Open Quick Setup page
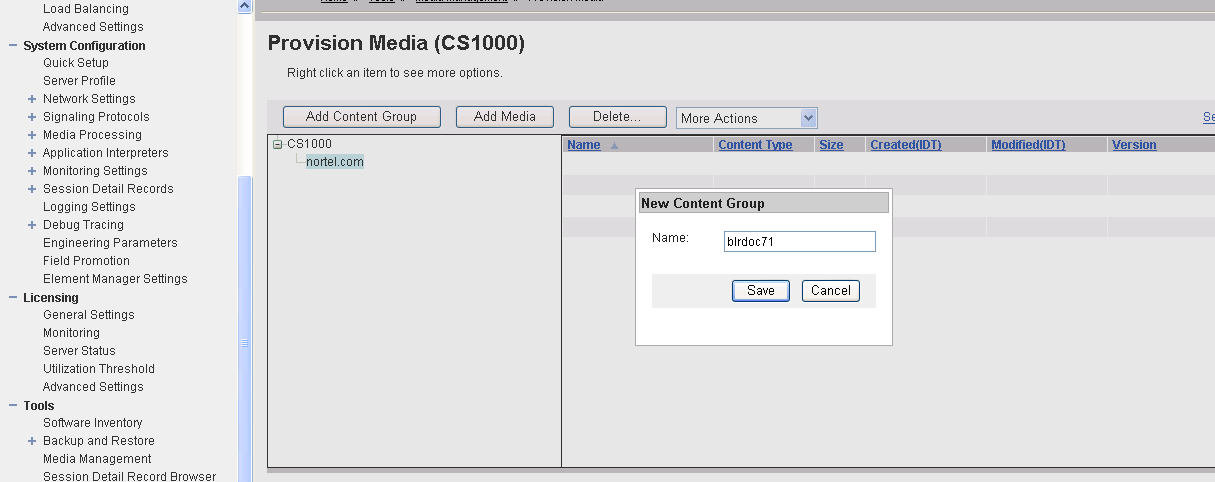The image size is (1215, 482). pos(76,63)
